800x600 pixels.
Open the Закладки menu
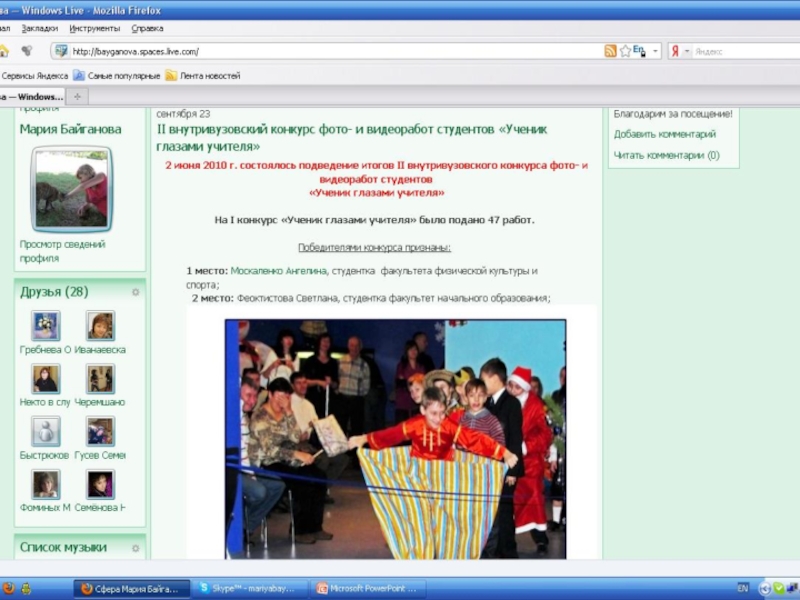pos(40,29)
